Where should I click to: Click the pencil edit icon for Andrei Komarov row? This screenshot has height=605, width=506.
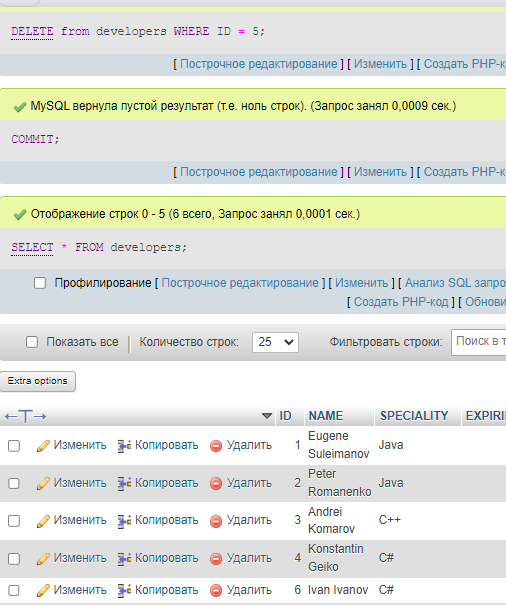tap(43, 521)
